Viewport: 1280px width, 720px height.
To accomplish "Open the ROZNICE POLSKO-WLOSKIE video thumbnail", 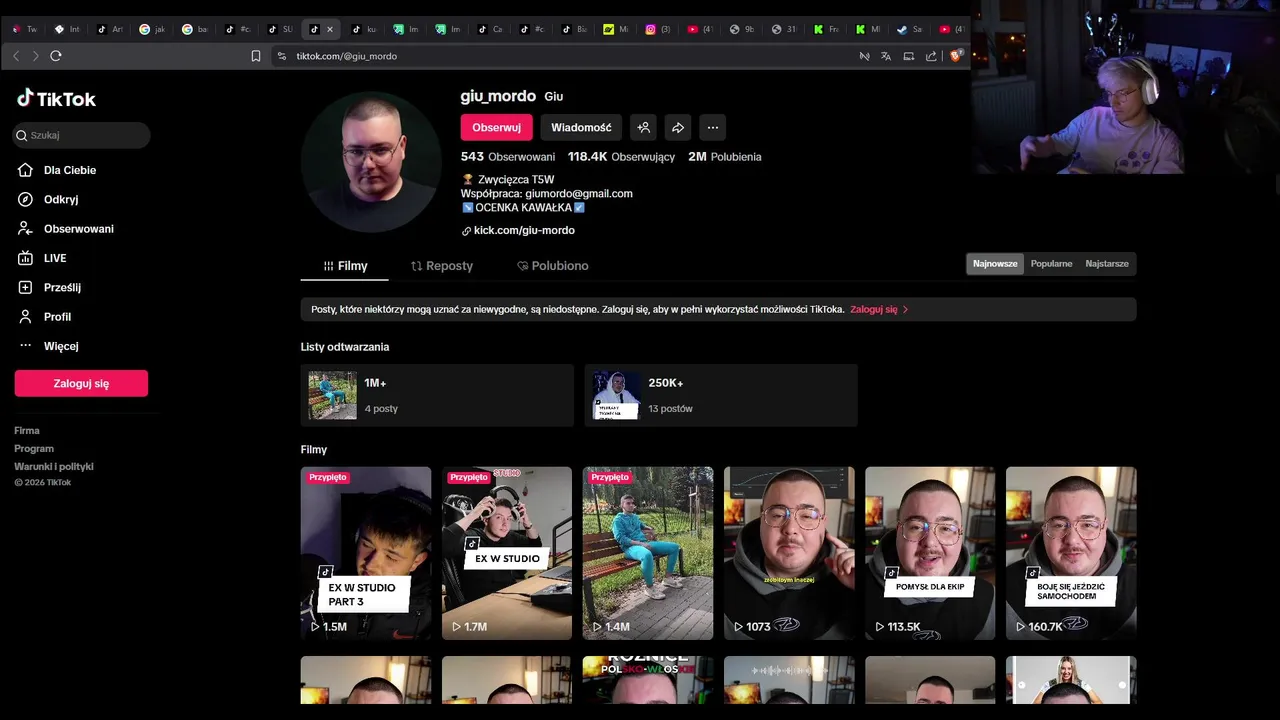I will [648, 680].
